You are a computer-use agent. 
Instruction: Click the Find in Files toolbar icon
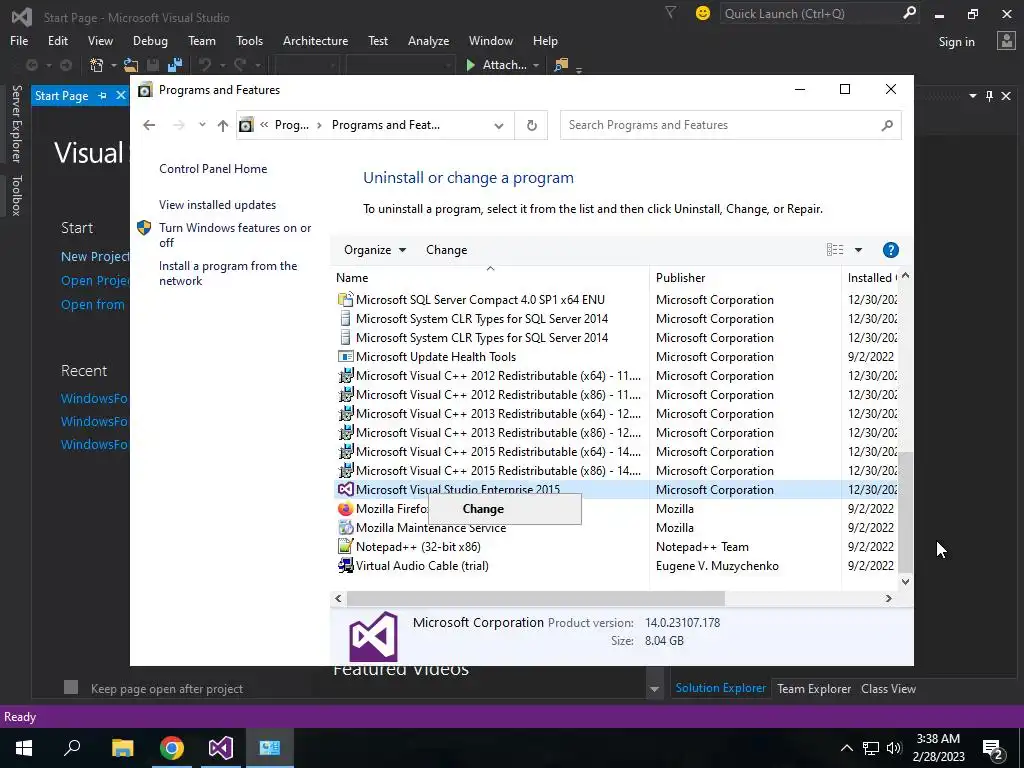pyautogui.click(x=561, y=65)
